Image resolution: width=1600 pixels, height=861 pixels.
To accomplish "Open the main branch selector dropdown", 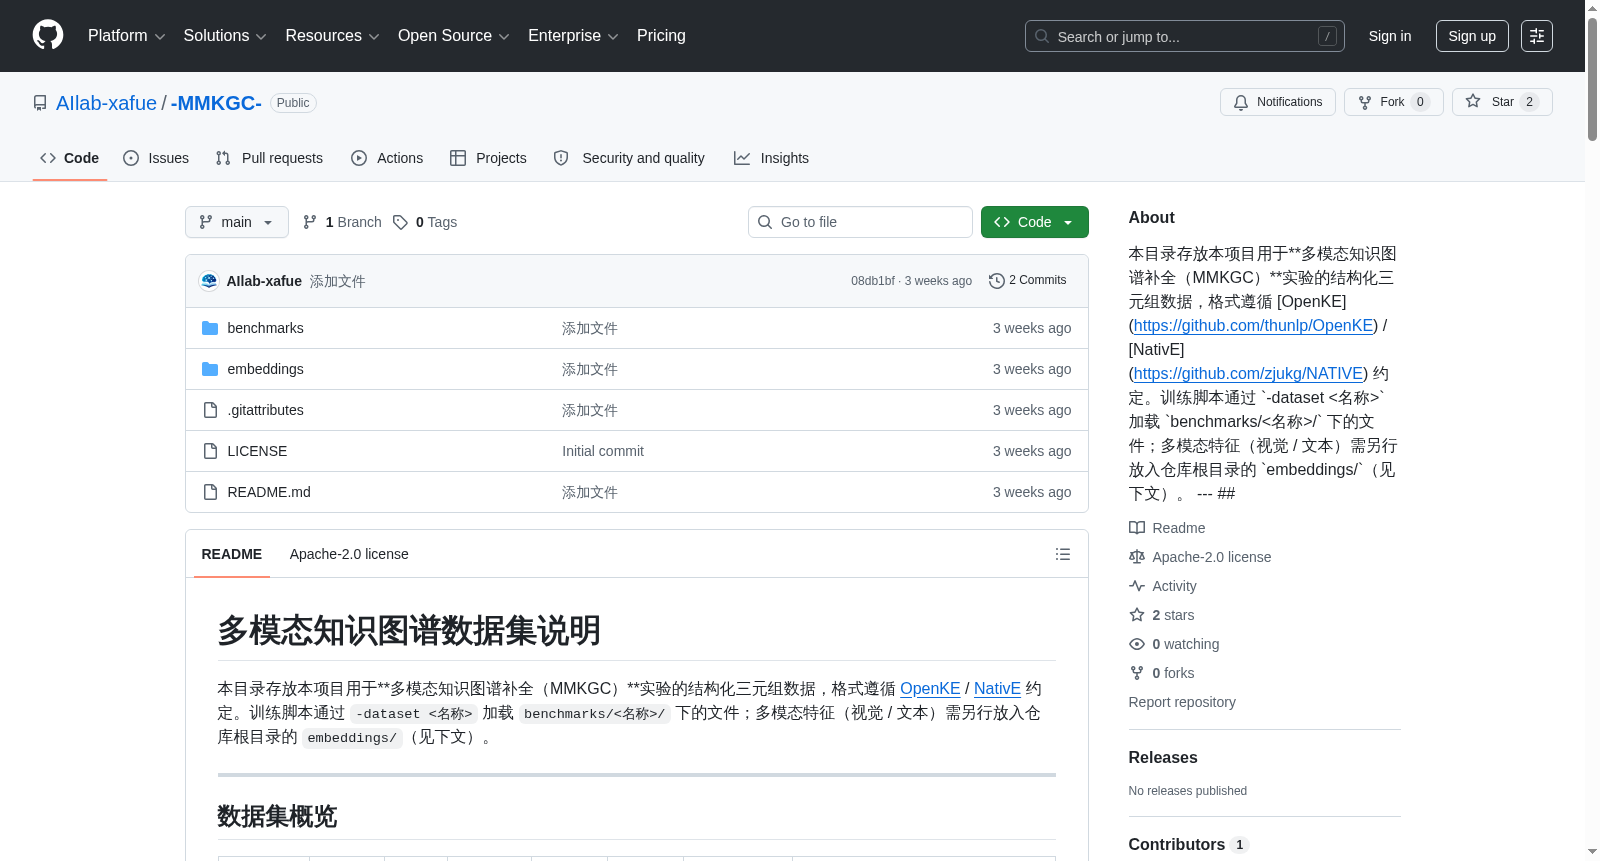I will point(237,222).
